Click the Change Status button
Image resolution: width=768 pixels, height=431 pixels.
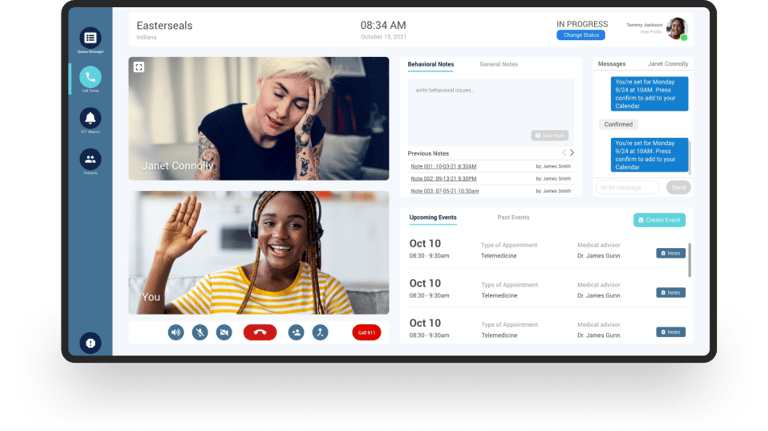coord(581,35)
